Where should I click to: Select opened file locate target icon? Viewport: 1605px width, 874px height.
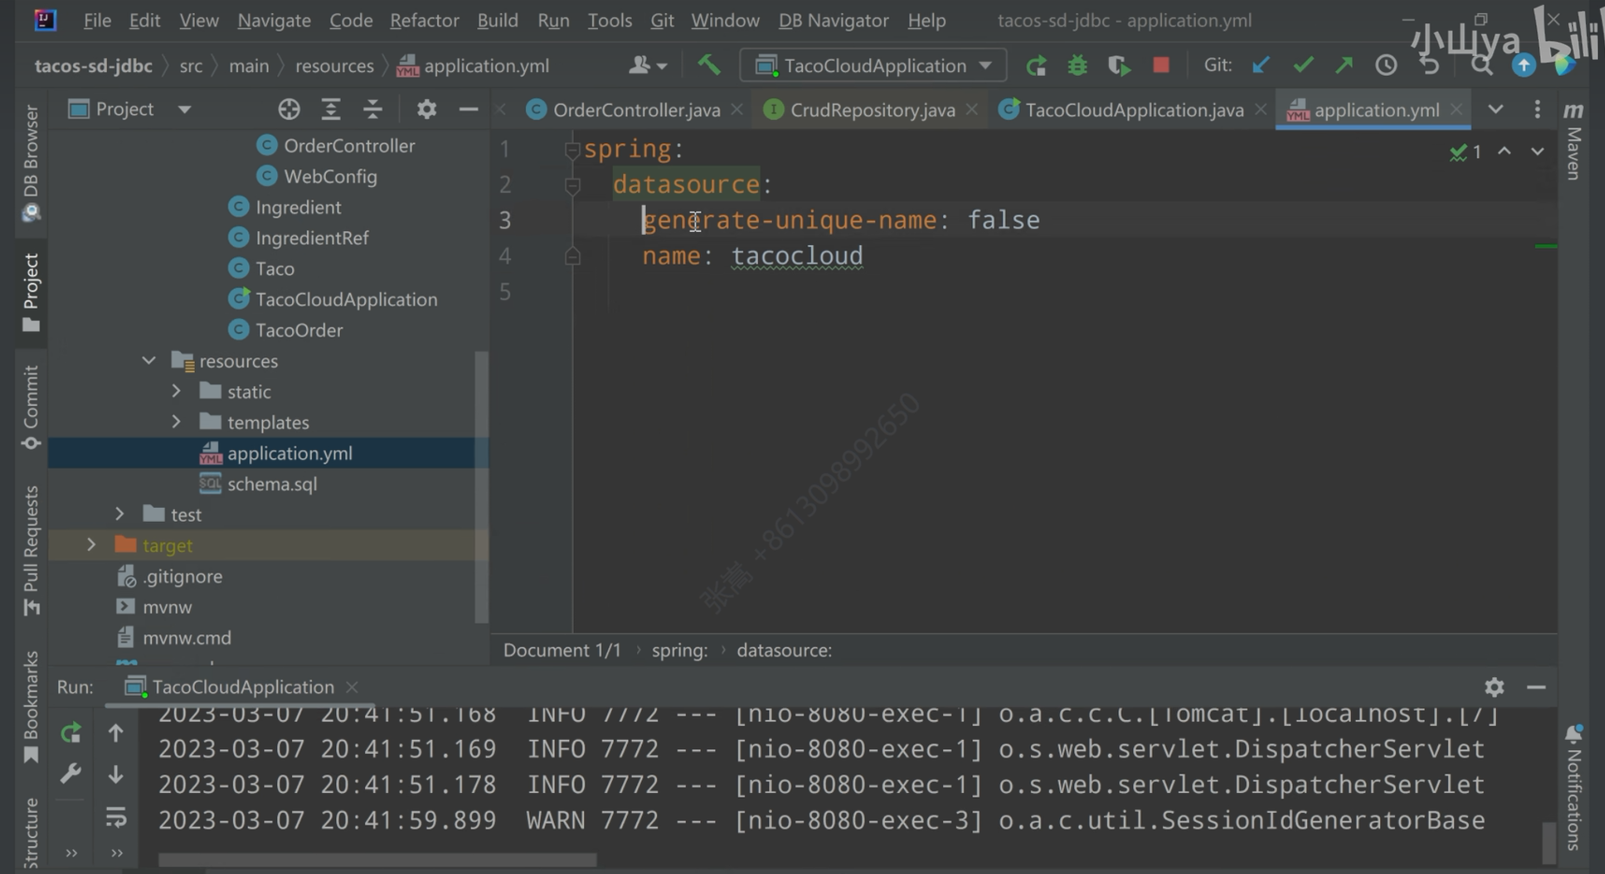(289, 109)
